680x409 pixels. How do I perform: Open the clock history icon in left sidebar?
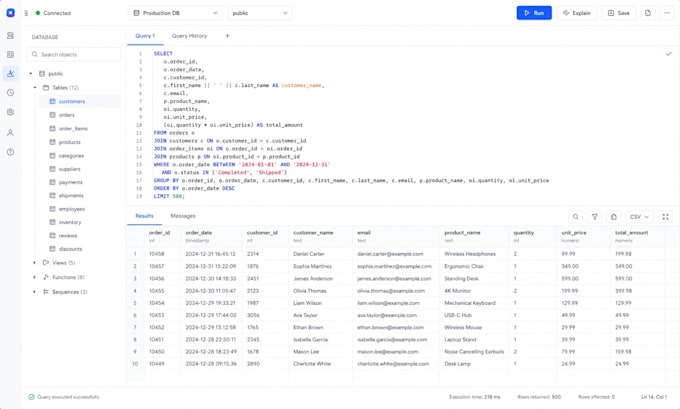[10, 93]
